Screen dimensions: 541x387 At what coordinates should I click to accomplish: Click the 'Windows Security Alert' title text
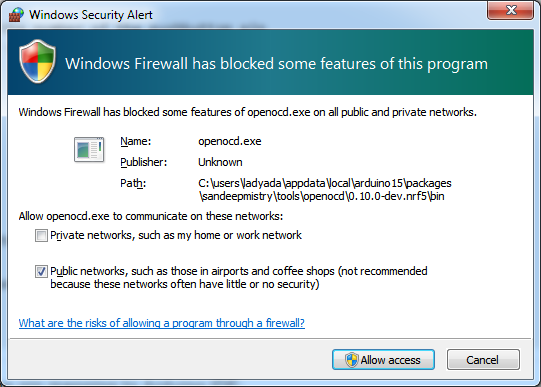91,15
